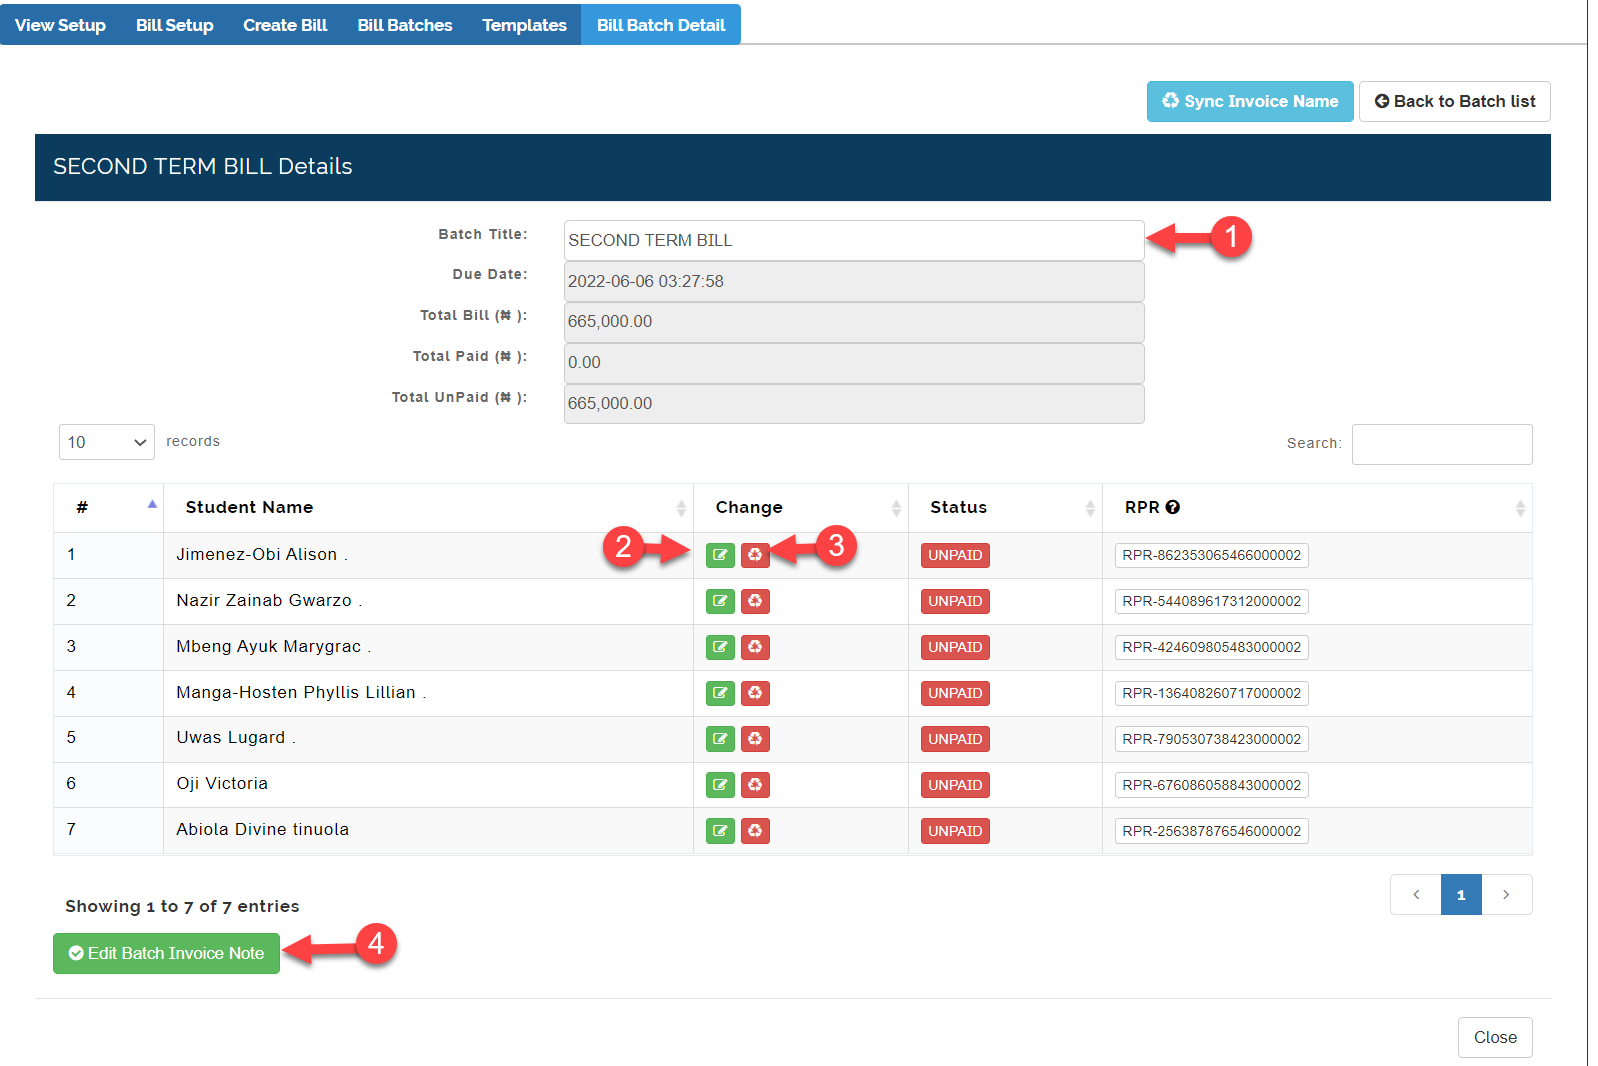Click SECOND TERM BILL Details heading
The width and height of the screenshot is (1598, 1066).
tap(203, 166)
